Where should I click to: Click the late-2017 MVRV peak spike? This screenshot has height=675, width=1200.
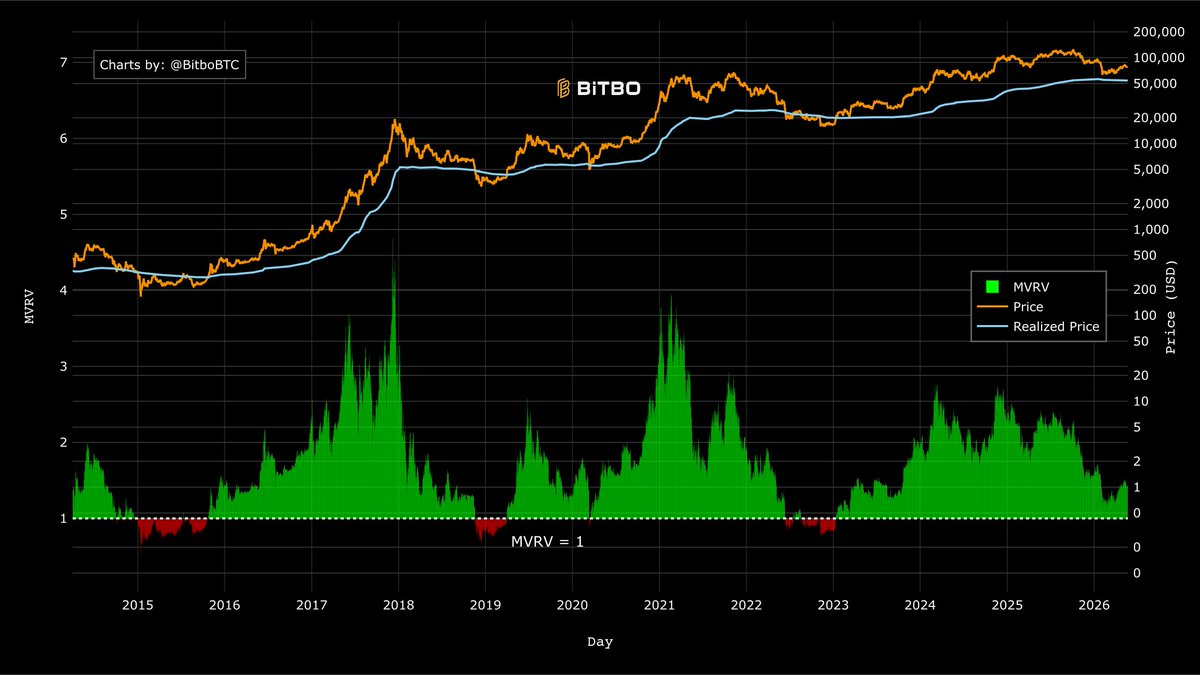[393, 300]
